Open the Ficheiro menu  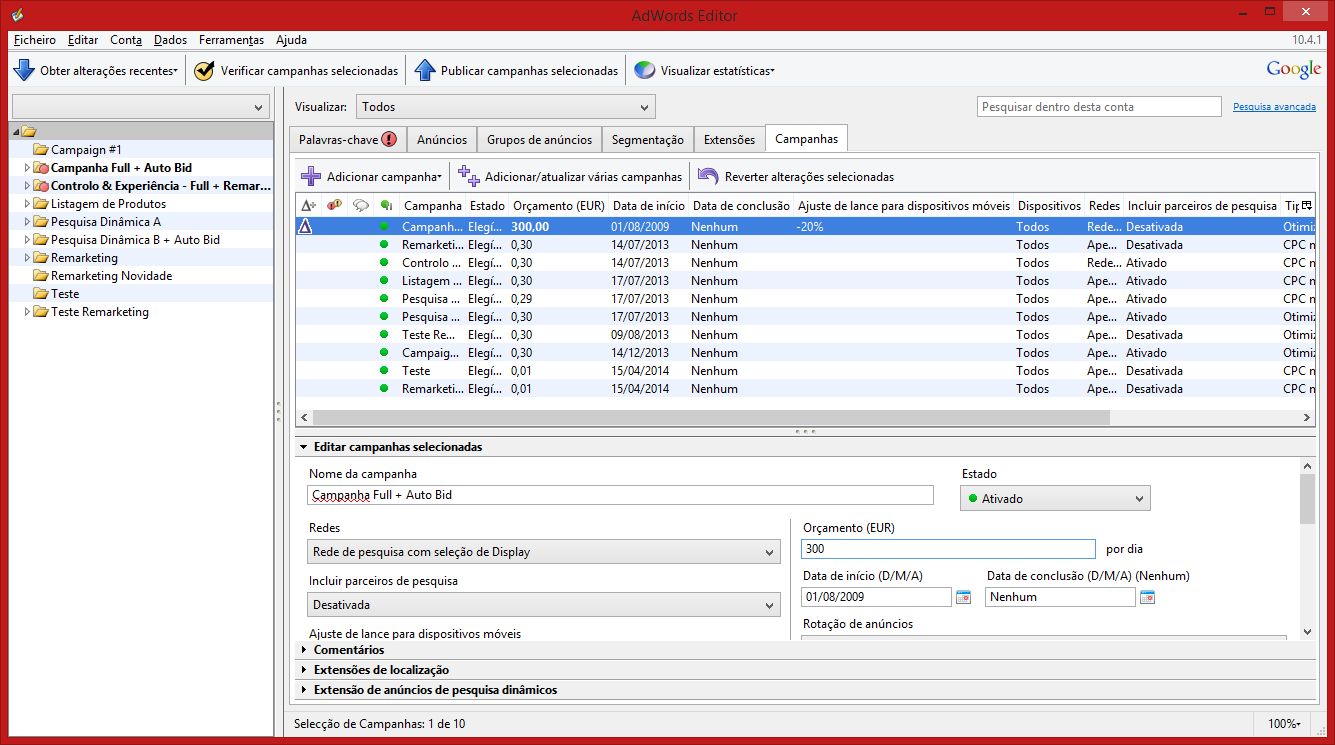click(35, 40)
